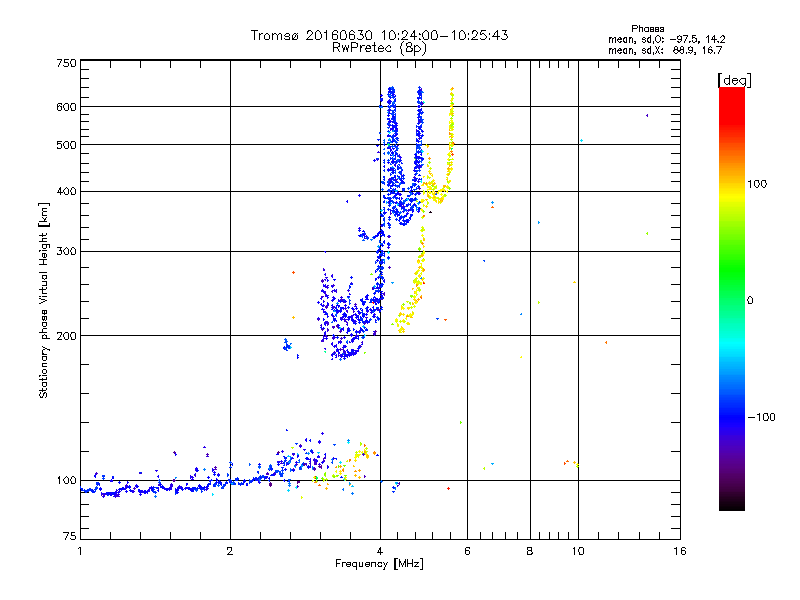The height and width of the screenshot is (600, 800).
Task: Click the 'Frequency [MHz]' axis label
Action: tap(379, 564)
